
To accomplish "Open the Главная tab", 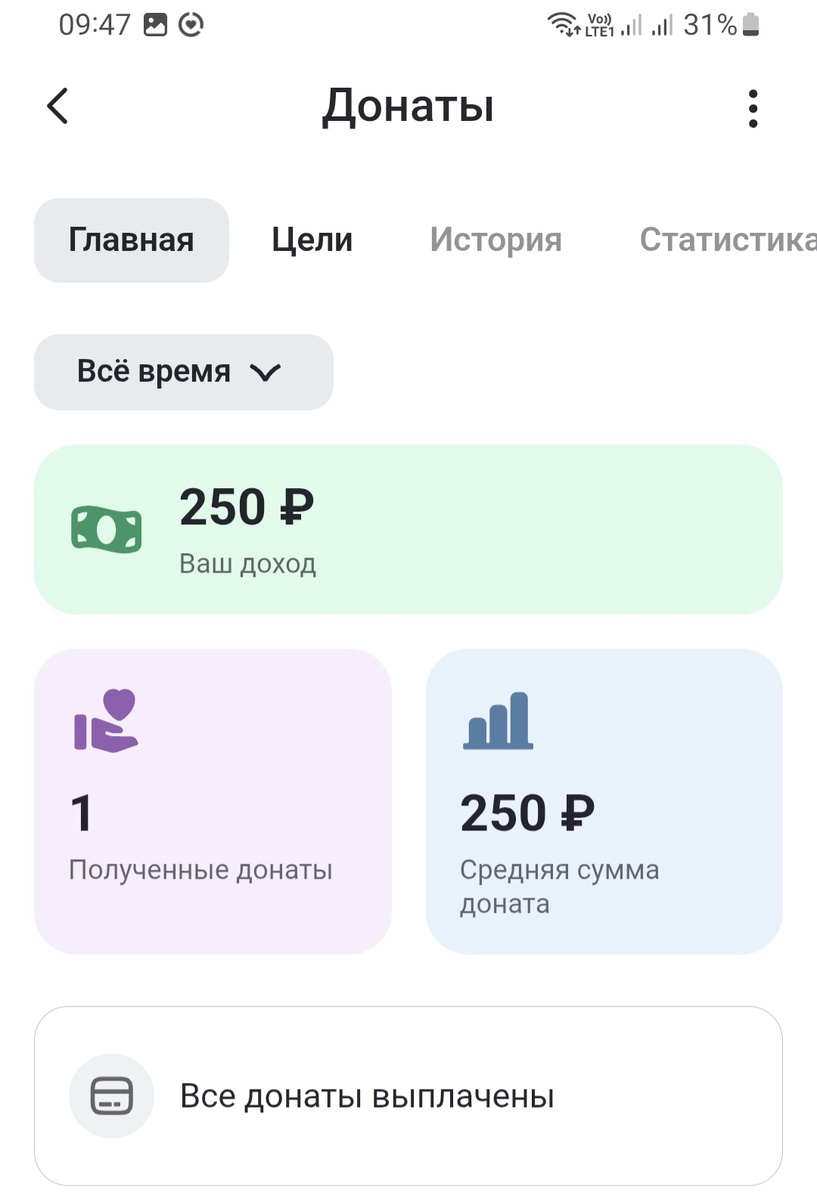I will [131, 240].
